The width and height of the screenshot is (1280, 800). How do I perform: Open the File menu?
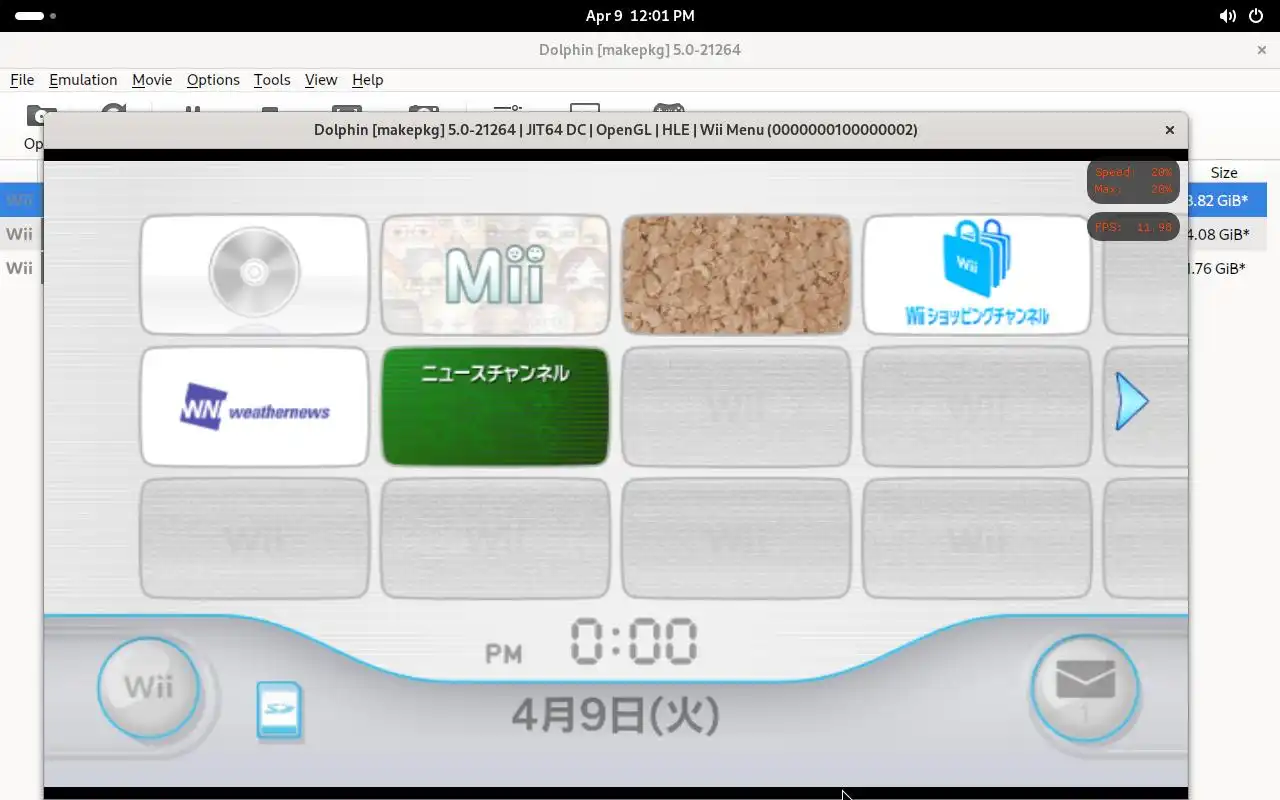(22, 80)
